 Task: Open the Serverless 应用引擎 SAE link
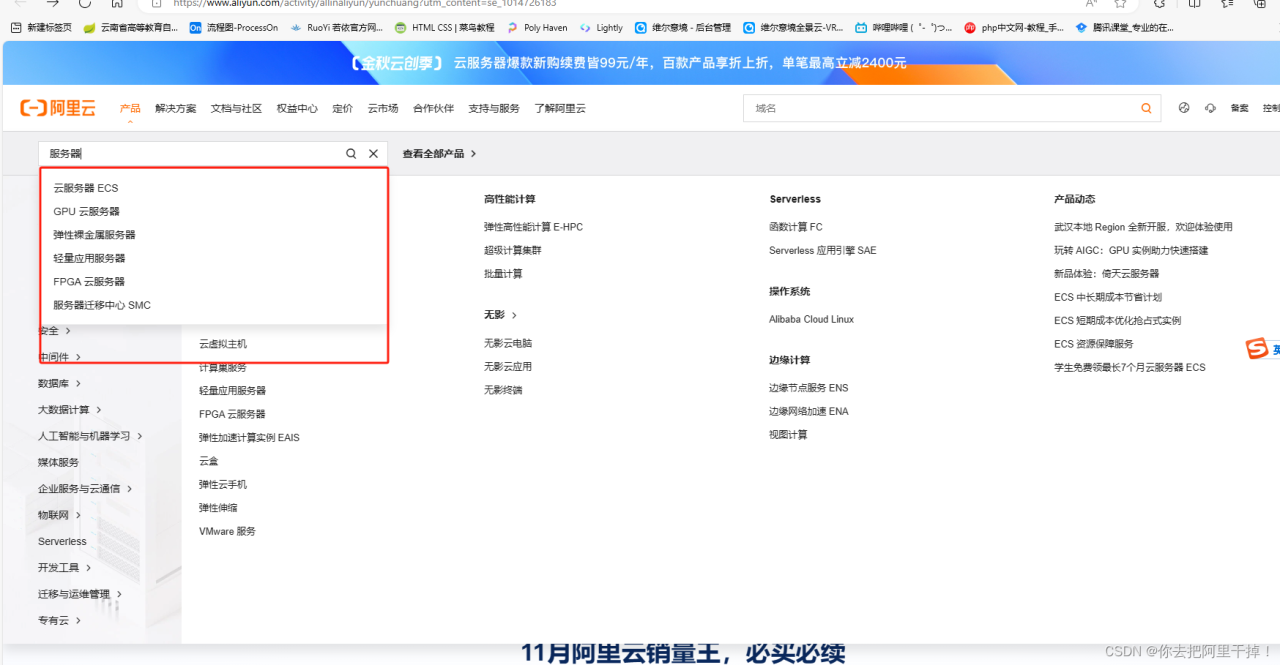[x=822, y=250]
